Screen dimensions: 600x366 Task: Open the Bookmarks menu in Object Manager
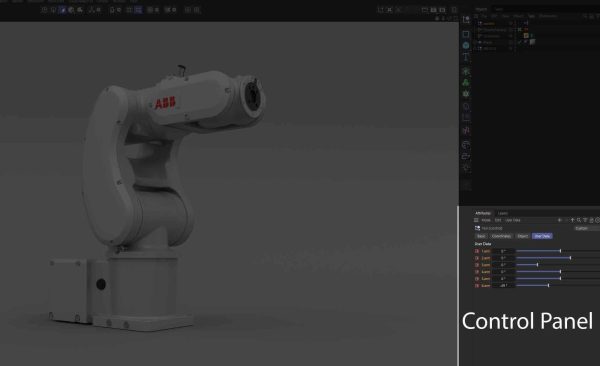point(548,16)
